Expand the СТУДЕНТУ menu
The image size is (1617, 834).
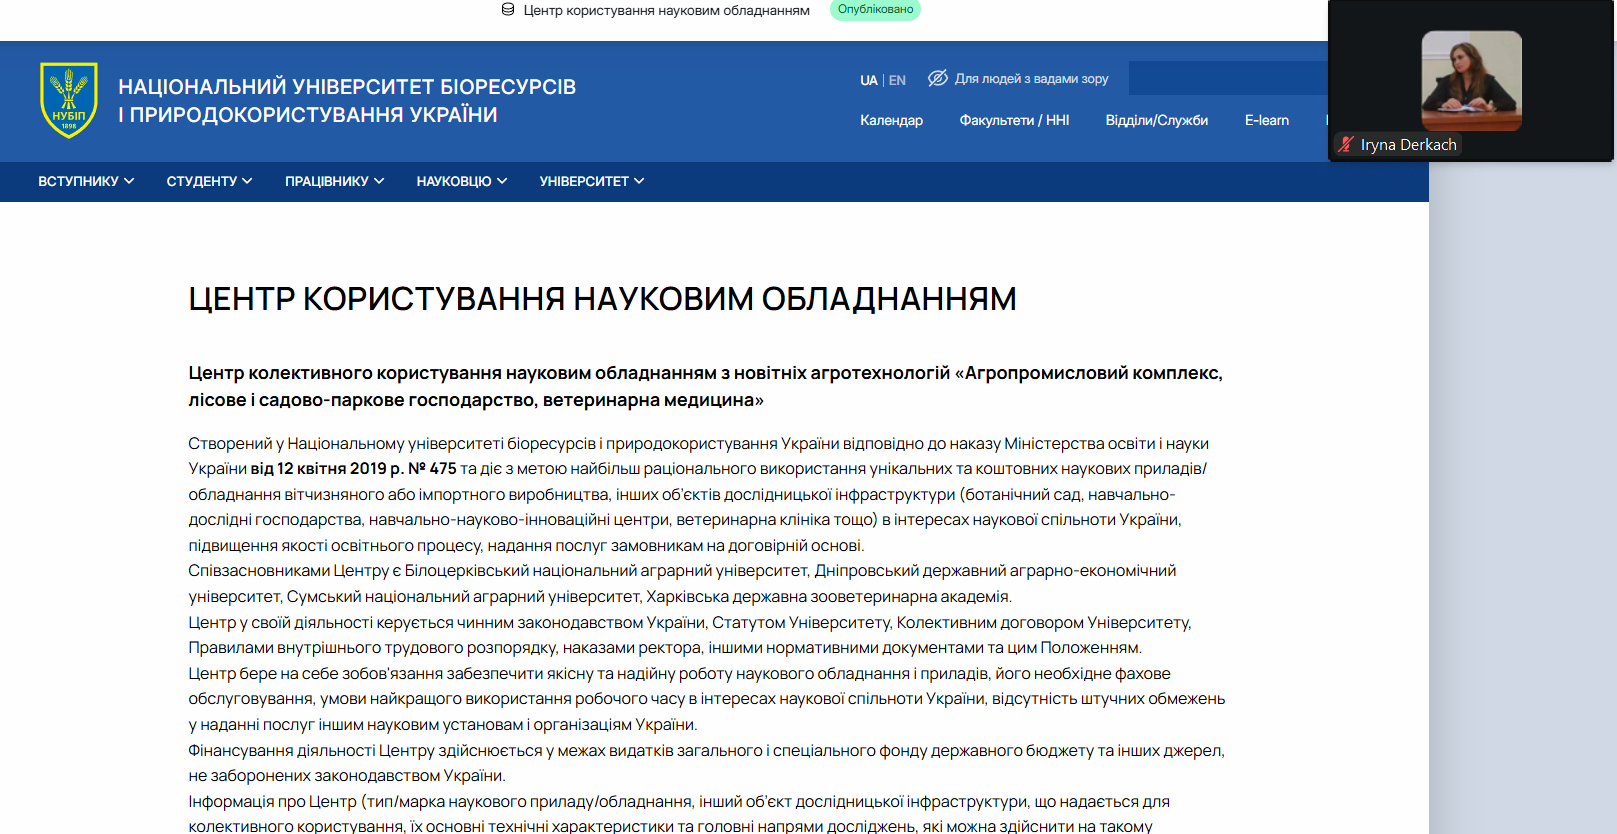(209, 181)
